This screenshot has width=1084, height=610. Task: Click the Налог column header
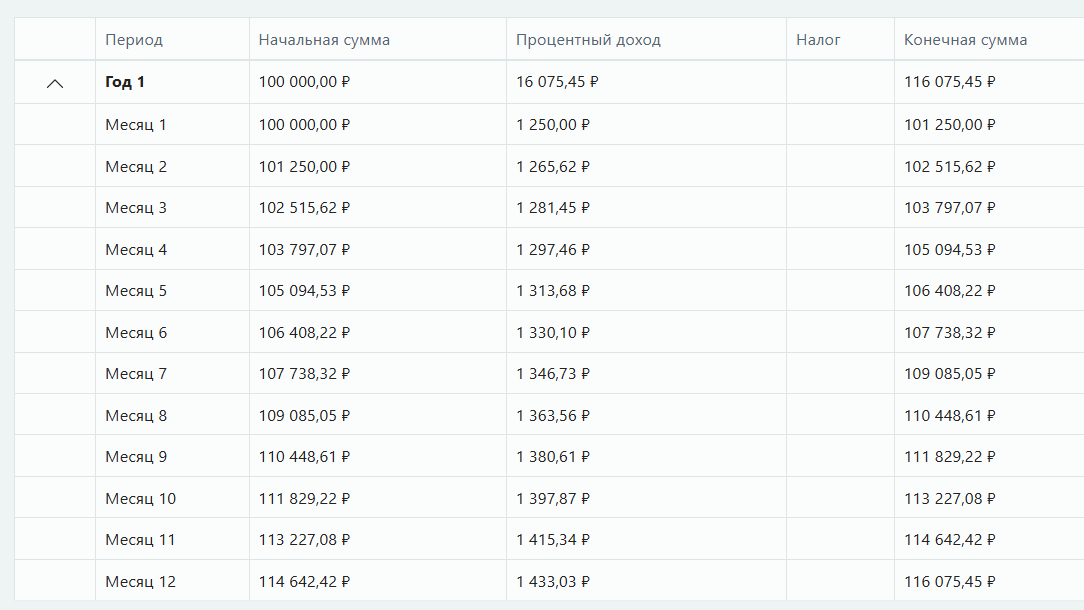(x=818, y=40)
